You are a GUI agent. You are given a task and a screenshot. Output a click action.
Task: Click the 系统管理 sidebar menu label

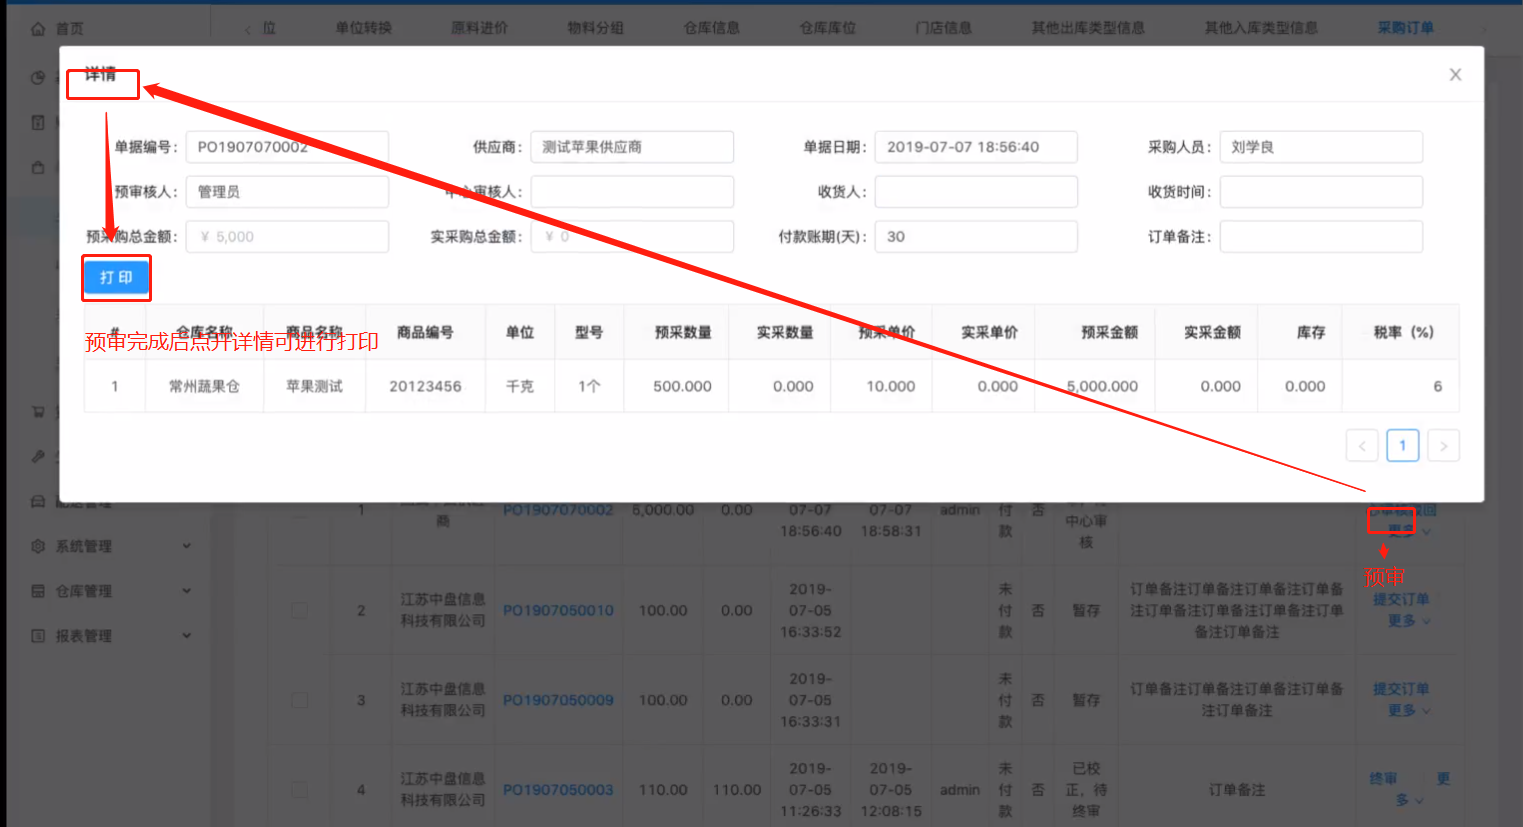(x=83, y=546)
